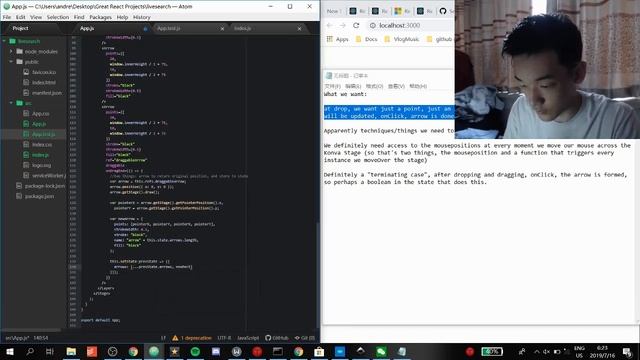Open the Apps bookmark shortcut
640x360 pixels.
click(x=338, y=39)
